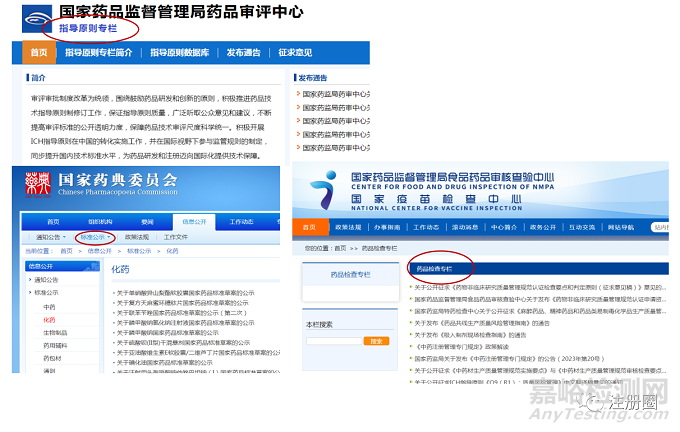Viewport: 680px width, 432px height.
Task: Click the 指导原则专栏 heading link
Action: 90,29
